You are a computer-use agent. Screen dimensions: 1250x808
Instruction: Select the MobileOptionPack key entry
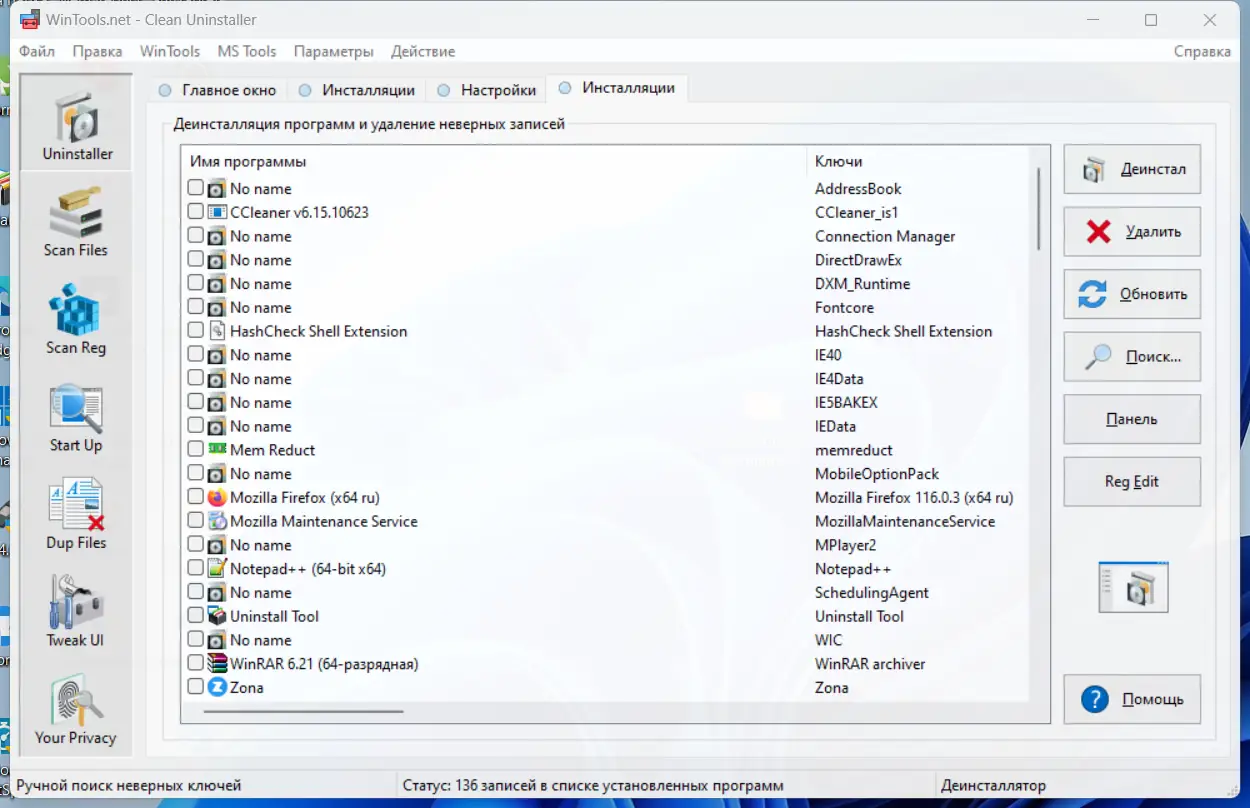coord(877,474)
